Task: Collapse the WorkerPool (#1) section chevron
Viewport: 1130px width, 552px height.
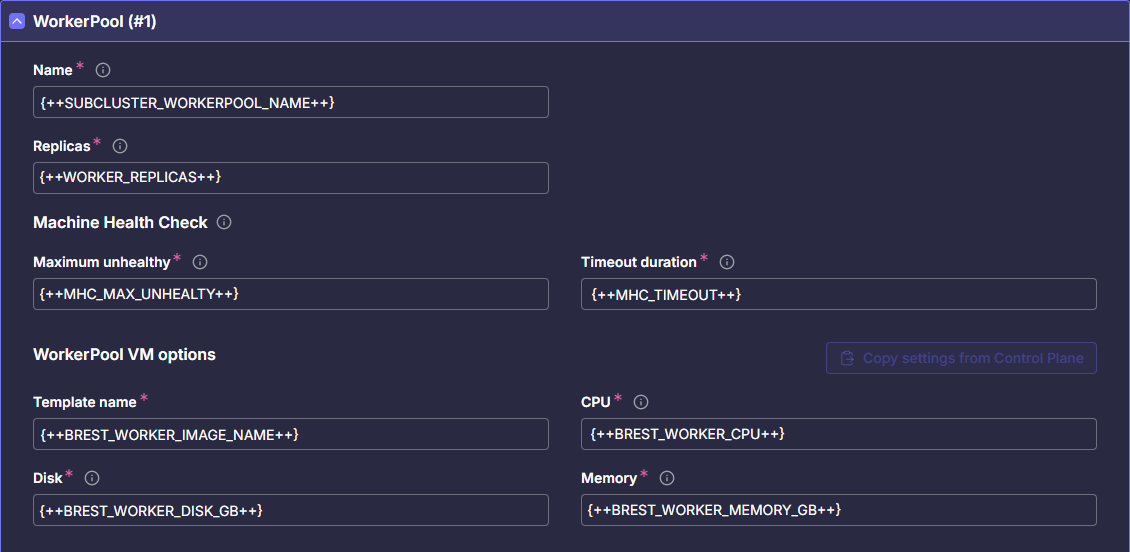Action: (x=17, y=22)
